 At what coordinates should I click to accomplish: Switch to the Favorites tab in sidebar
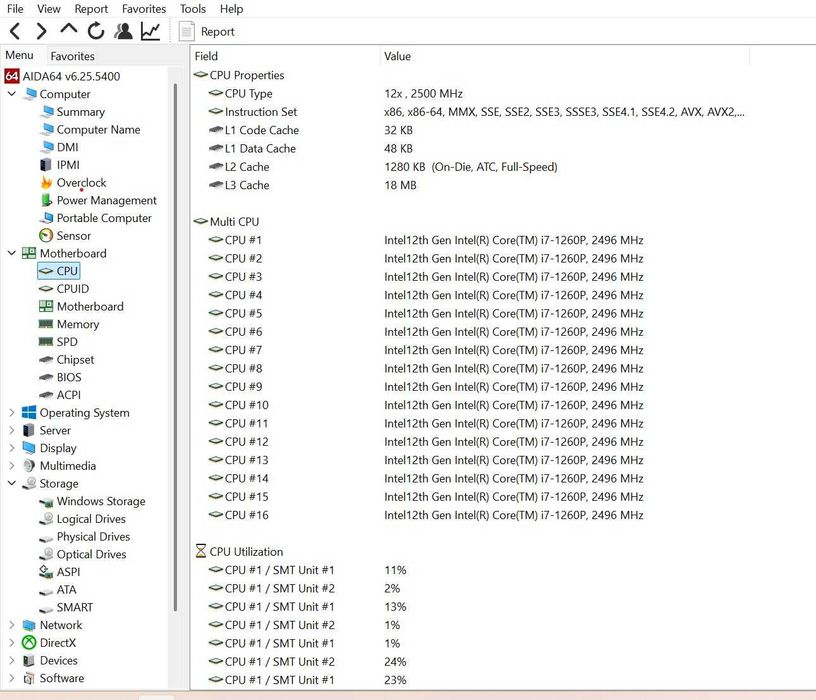pos(72,56)
